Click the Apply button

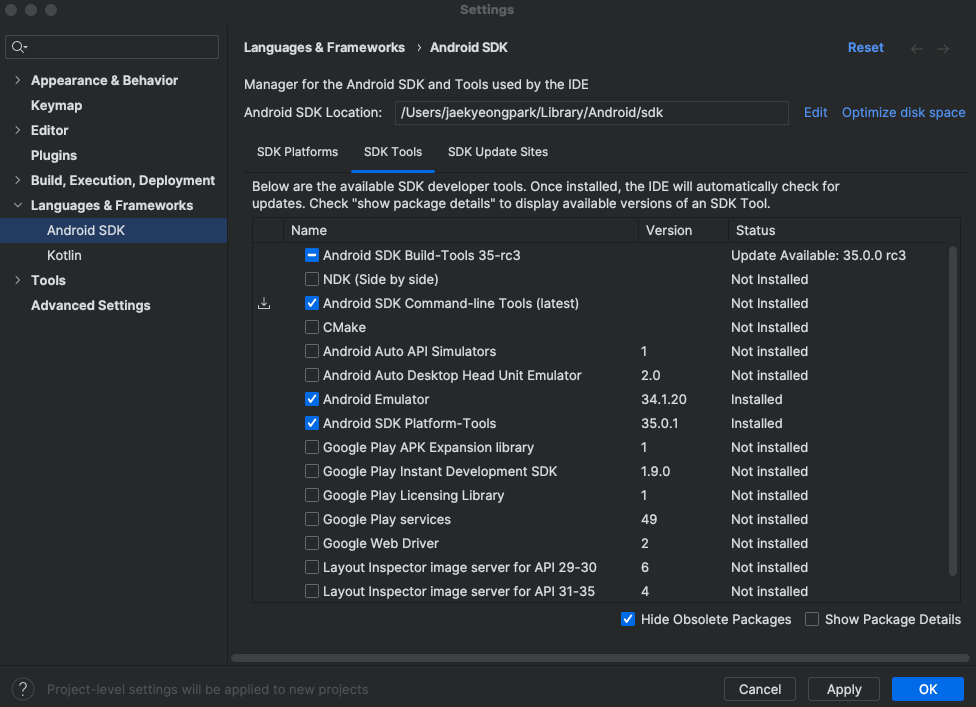[x=844, y=689]
